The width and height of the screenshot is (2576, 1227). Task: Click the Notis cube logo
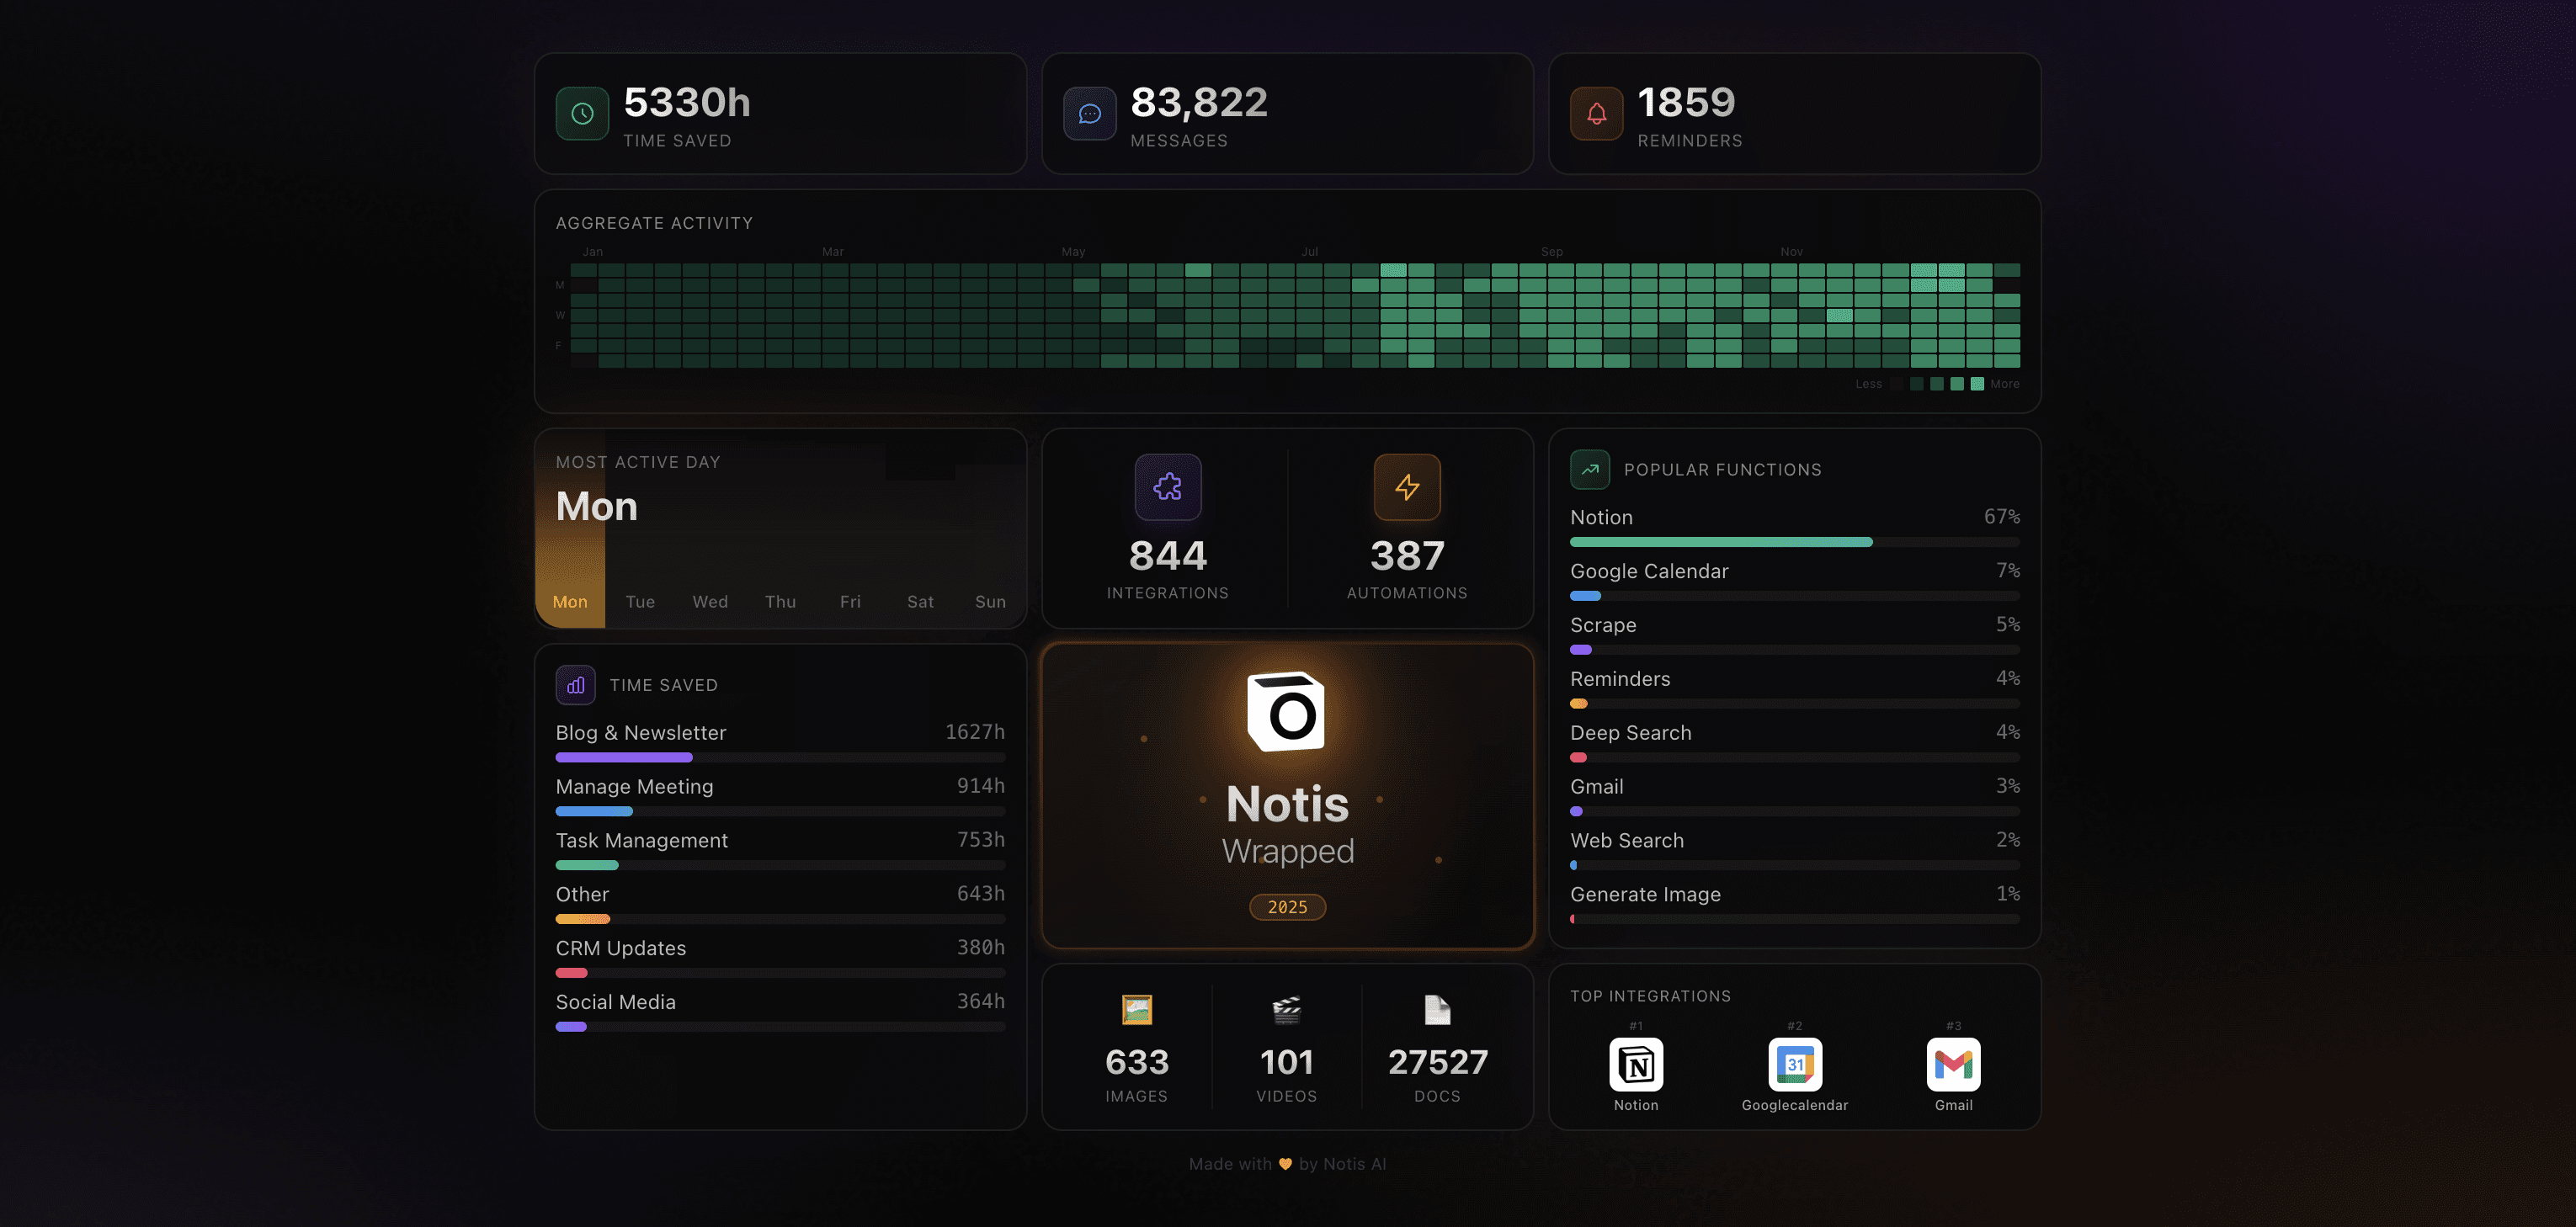[x=1286, y=712]
